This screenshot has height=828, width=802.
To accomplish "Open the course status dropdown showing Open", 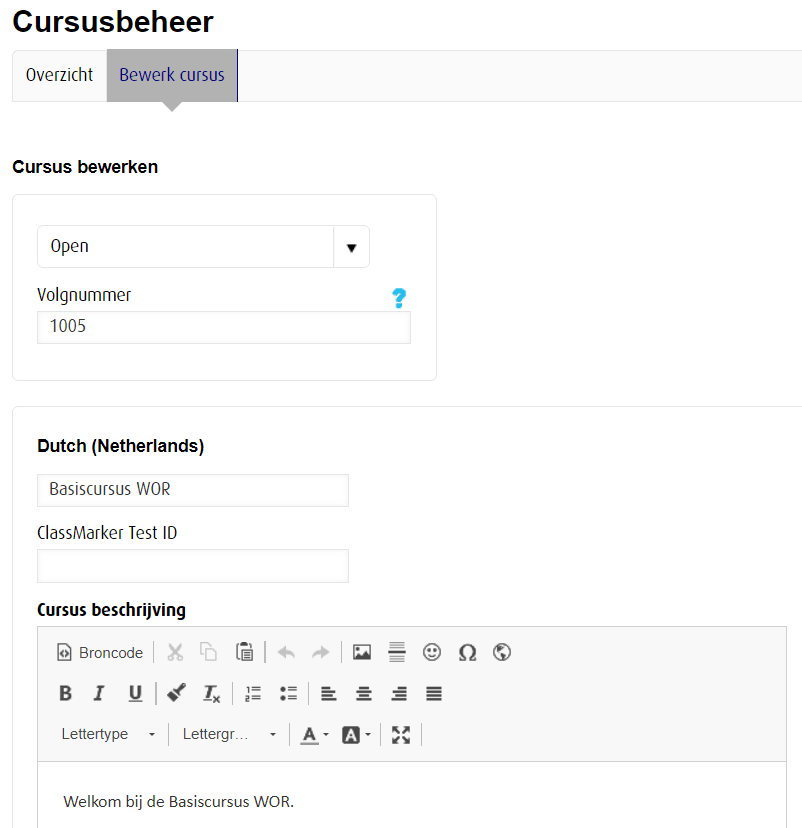I will 203,247.
